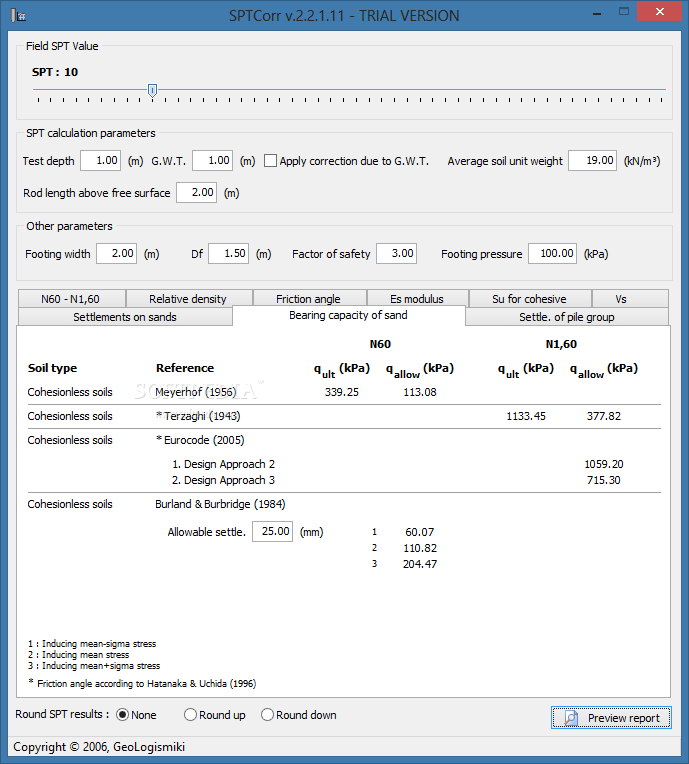Viewport: 689px width, 764px height.
Task: Click the '1. Design Approach 2' label
Action: coord(224,464)
